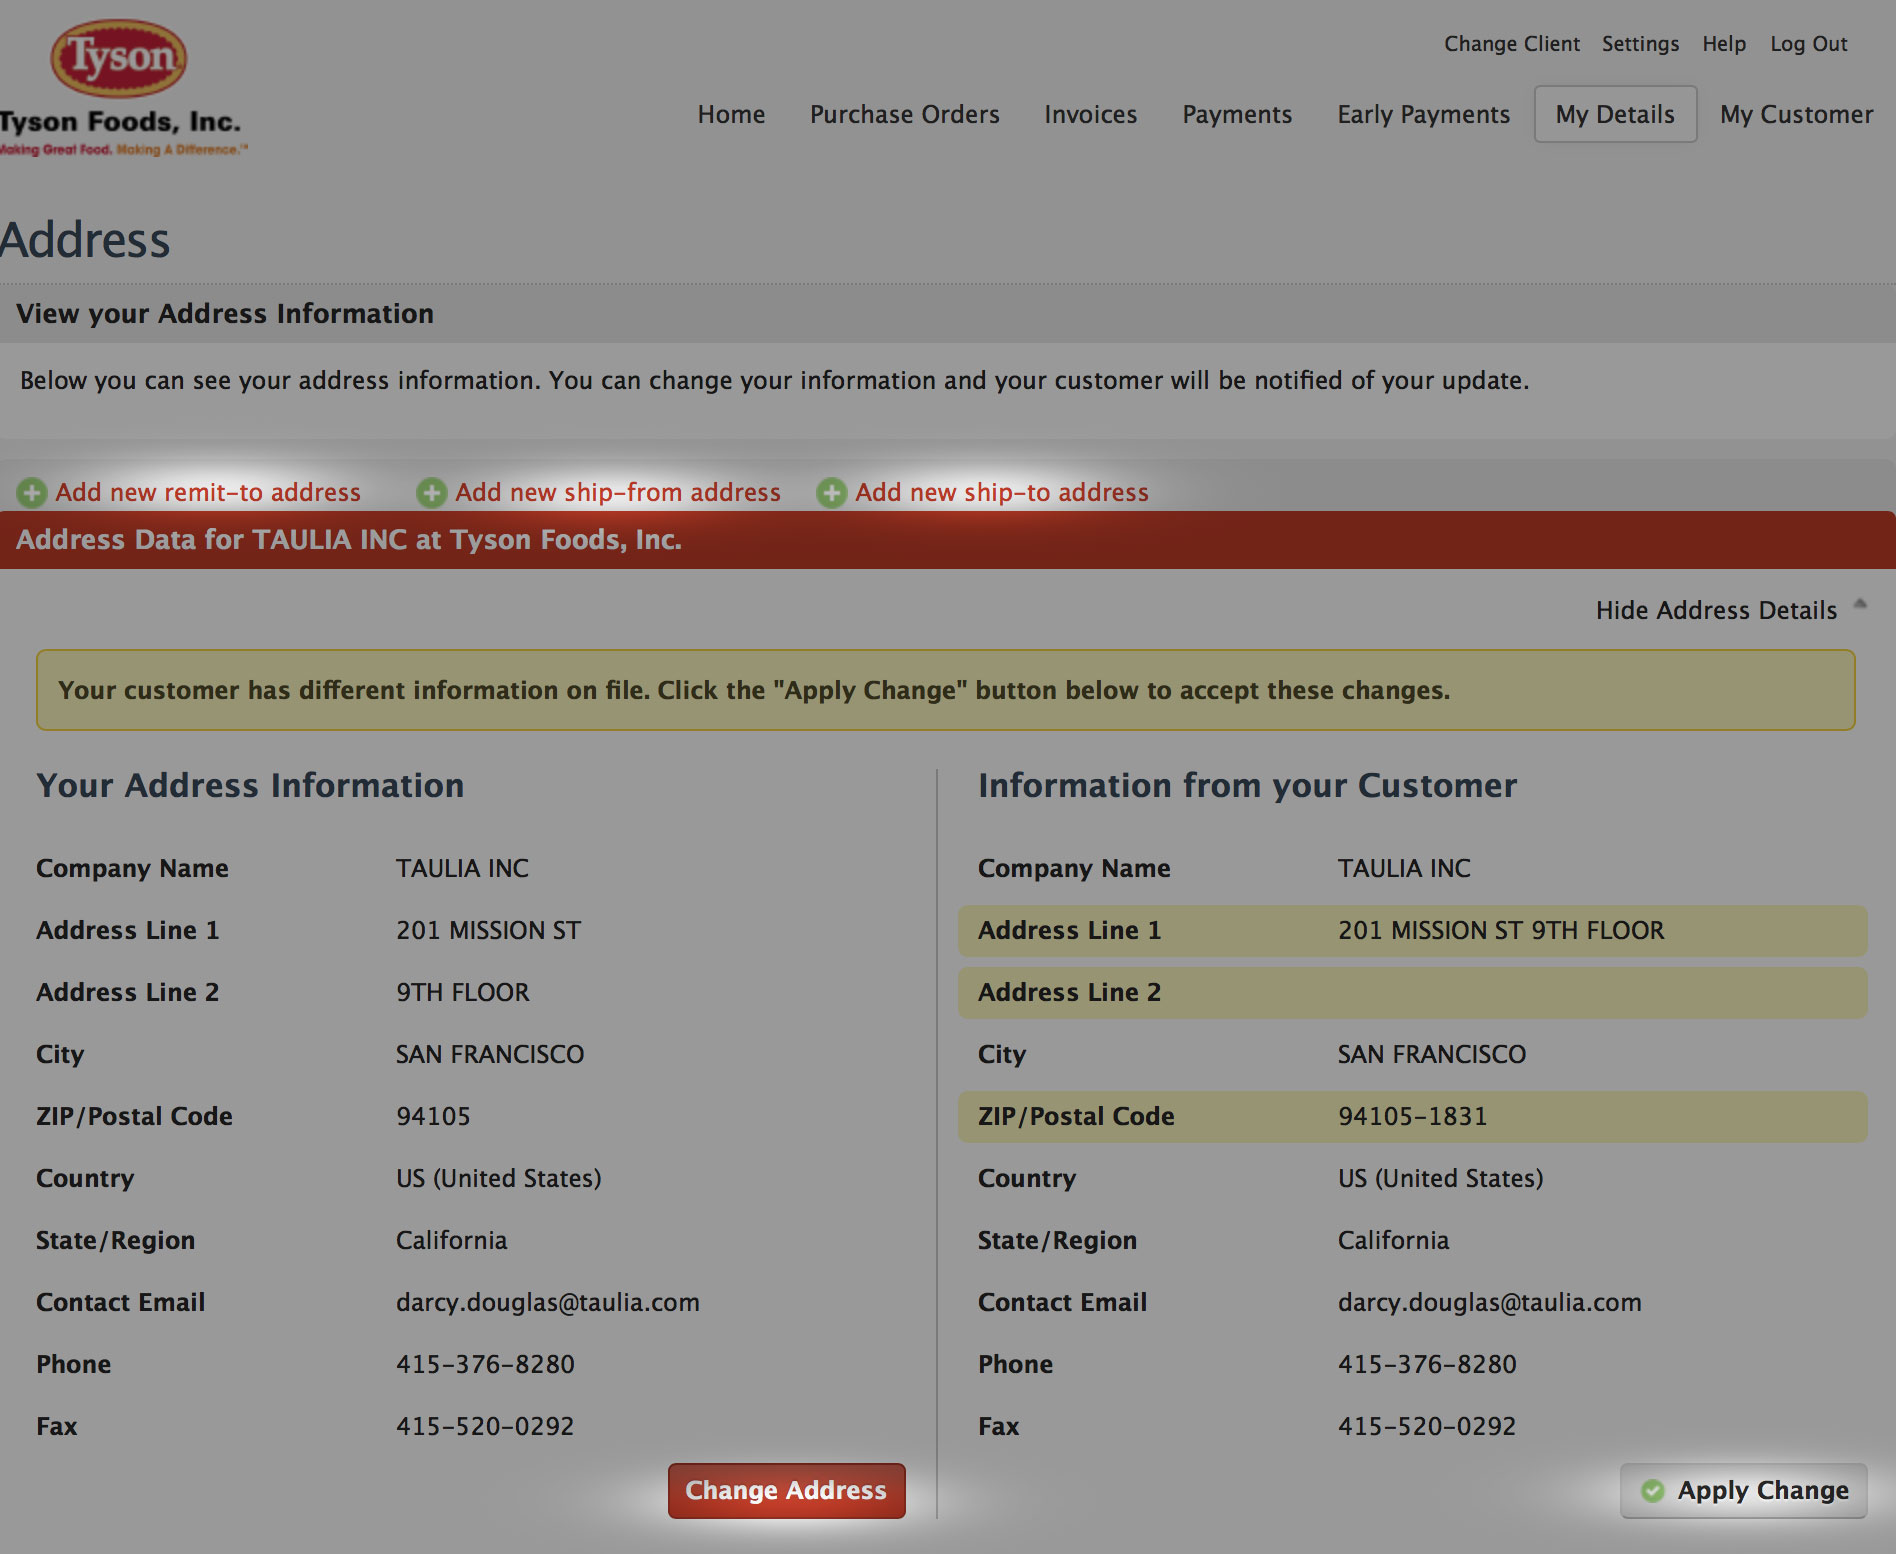Click Add new remit-to address
Image resolution: width=1896 pixels, height=1554 pixels.
208,492
